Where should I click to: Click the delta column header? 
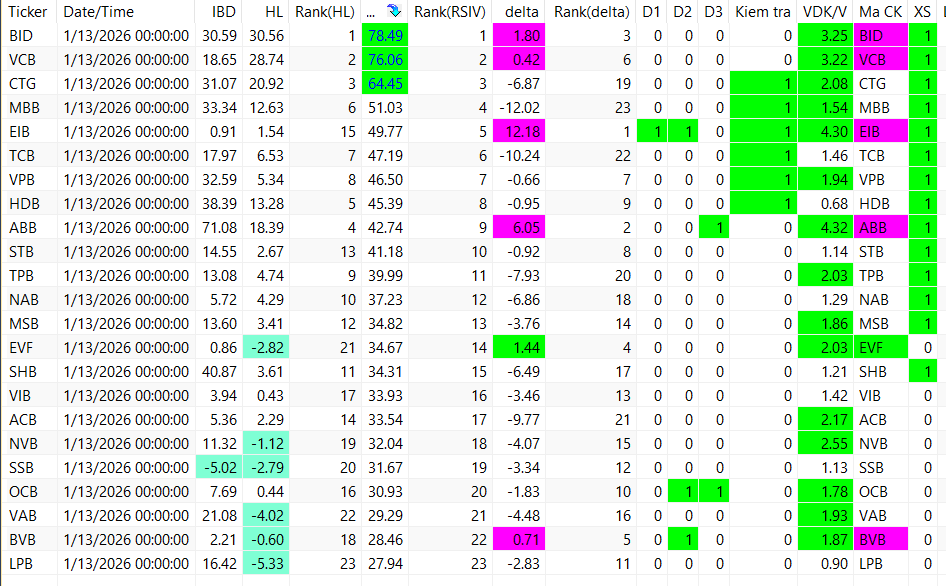click(x=522, y=11)
